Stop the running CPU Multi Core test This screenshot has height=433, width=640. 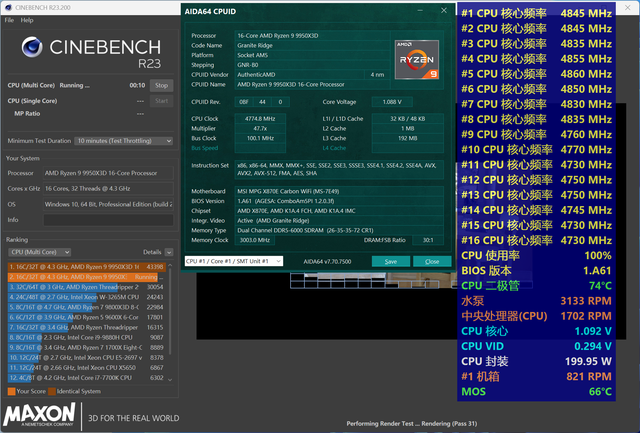[x=162, y=85]
